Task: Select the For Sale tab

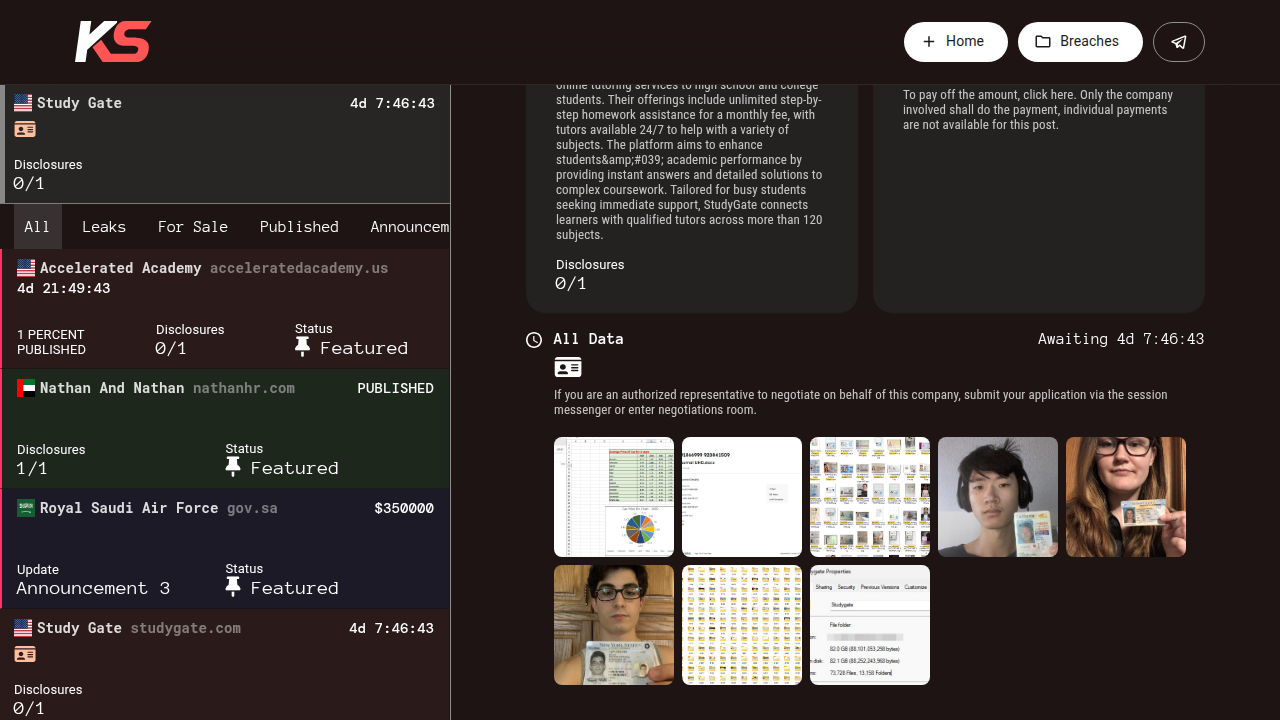Action: (193, 227)
